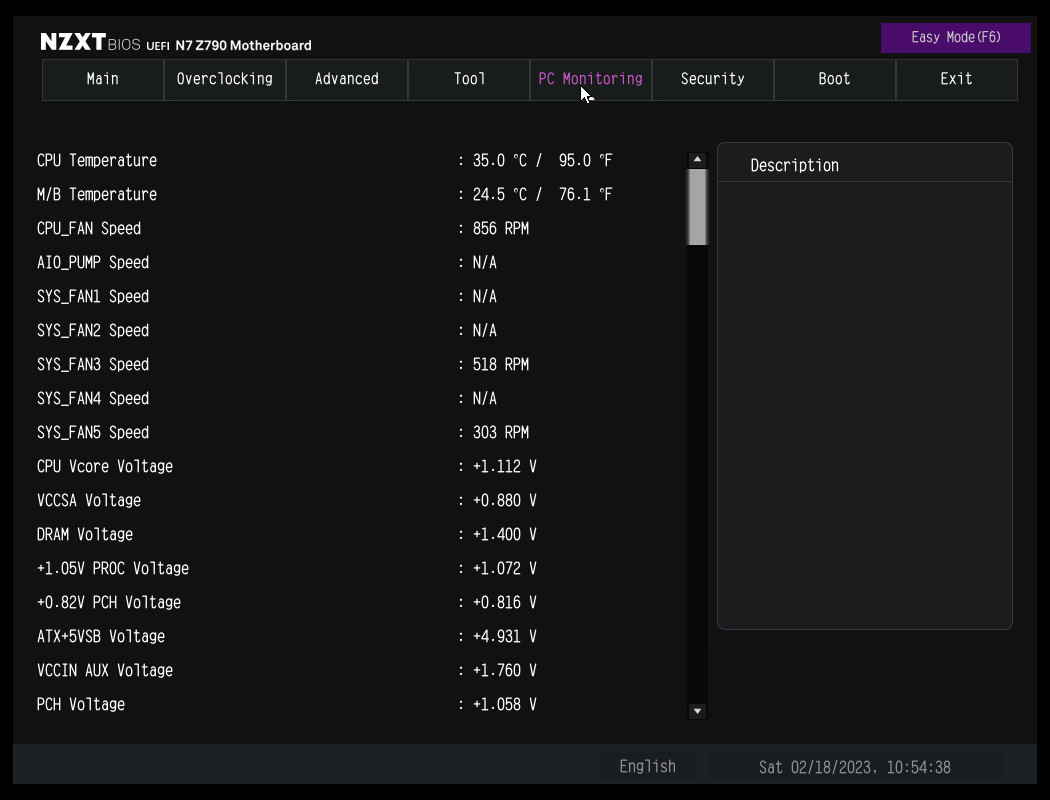The width and height of the screenshot is (1050, 800).
Task: Click the SYS_FAN3 Speed row
Action: tap(93, 365)
